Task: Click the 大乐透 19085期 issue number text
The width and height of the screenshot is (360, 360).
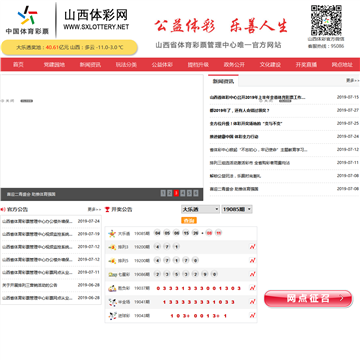Action: [142, 234]
